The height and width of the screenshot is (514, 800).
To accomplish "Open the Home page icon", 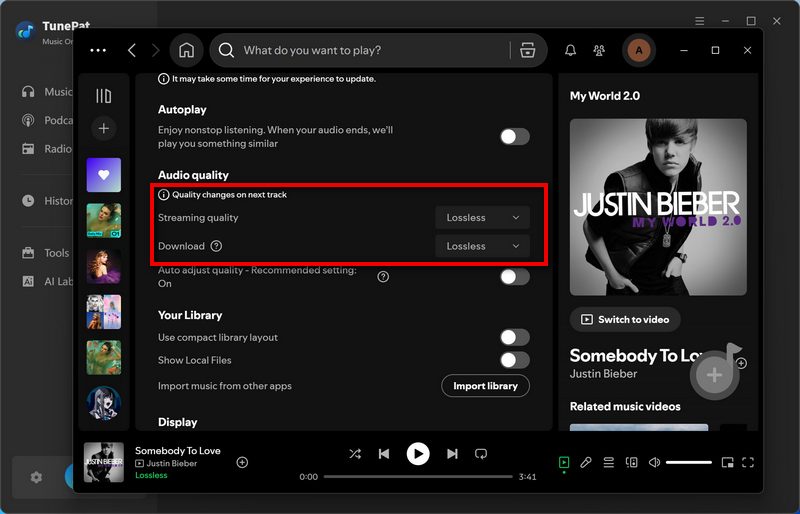I will (186, 50).
